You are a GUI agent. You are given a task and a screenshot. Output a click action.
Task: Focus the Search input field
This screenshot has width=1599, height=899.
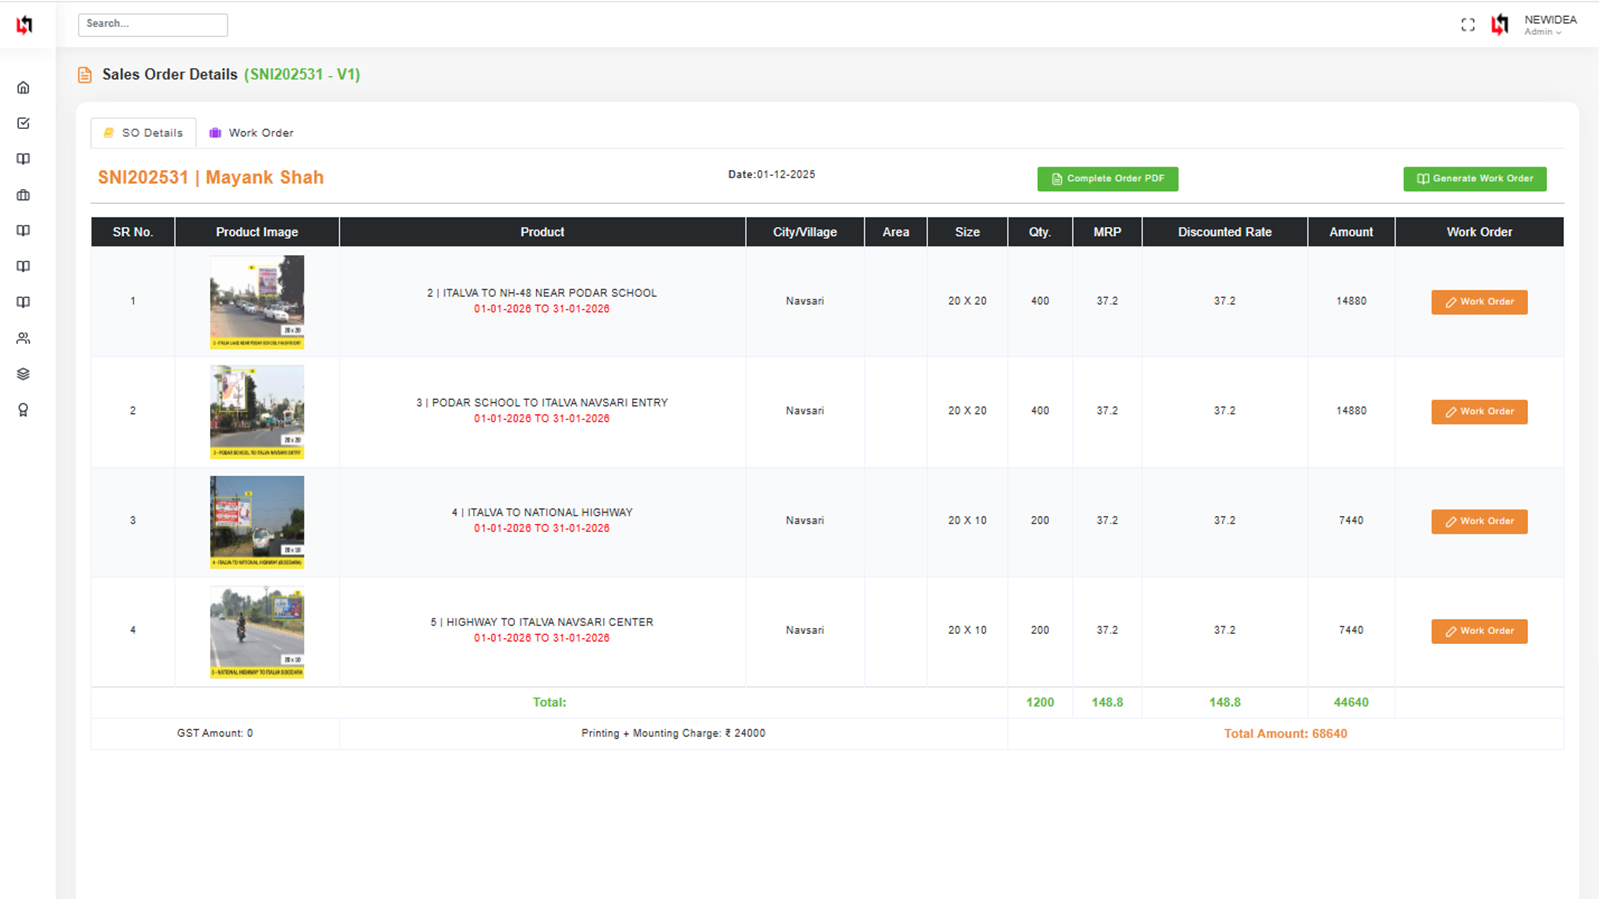(153, 24)
